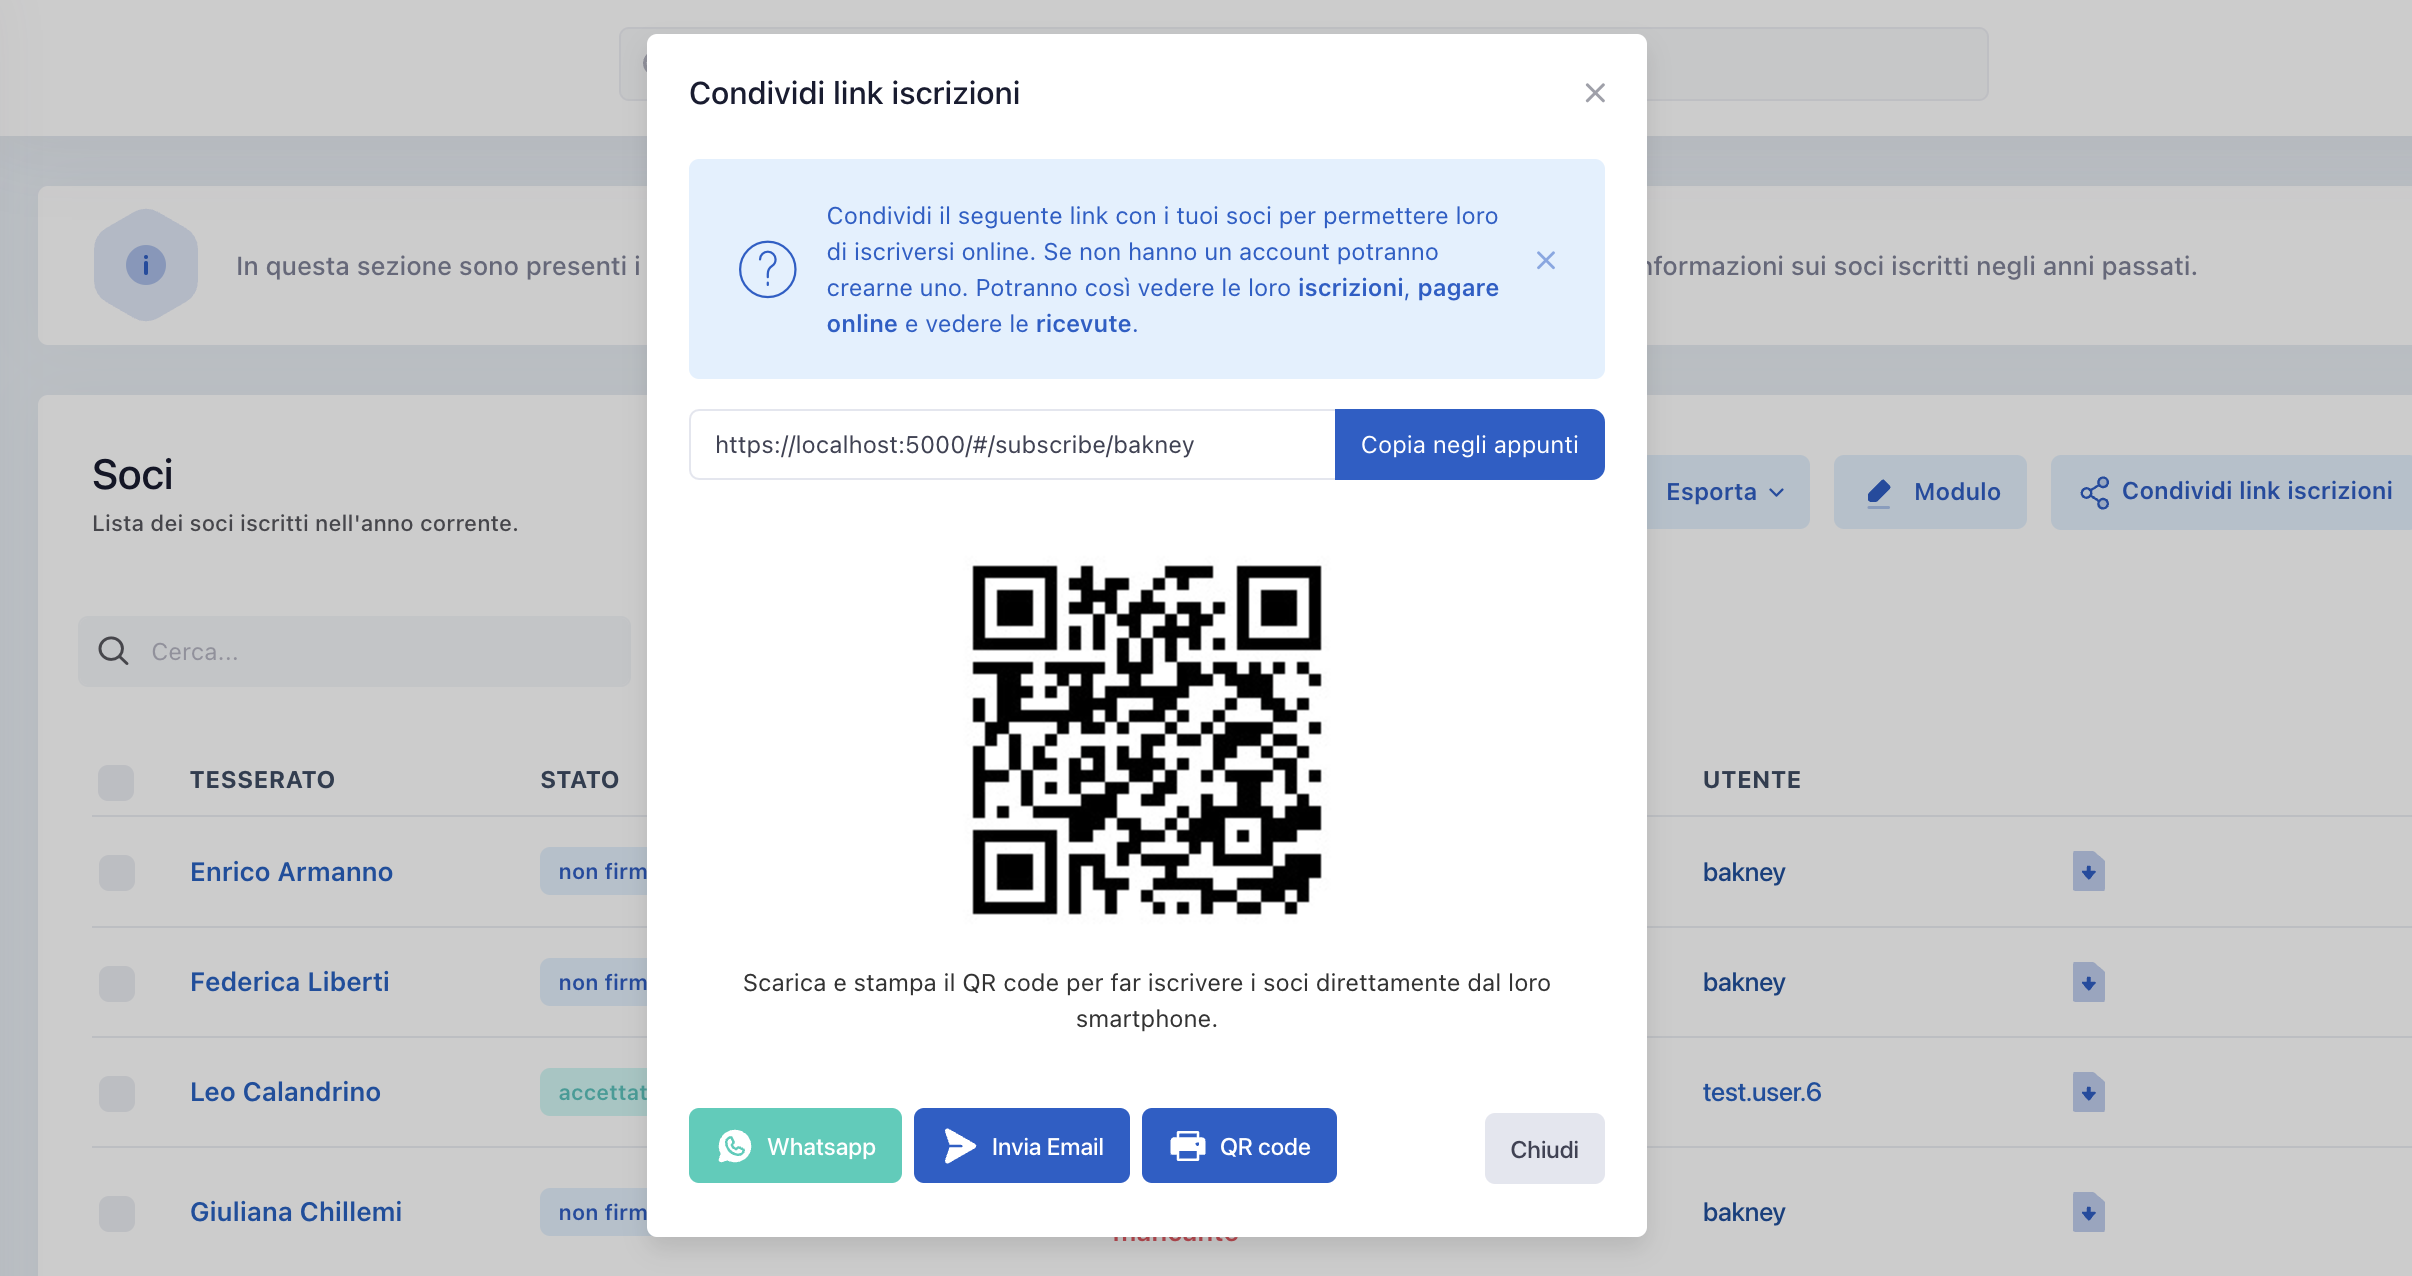The width and height of the screenshot is (2412, 1276).
Task: Toggle the select-all checkbox near TESSERATO
Action: 116,782
